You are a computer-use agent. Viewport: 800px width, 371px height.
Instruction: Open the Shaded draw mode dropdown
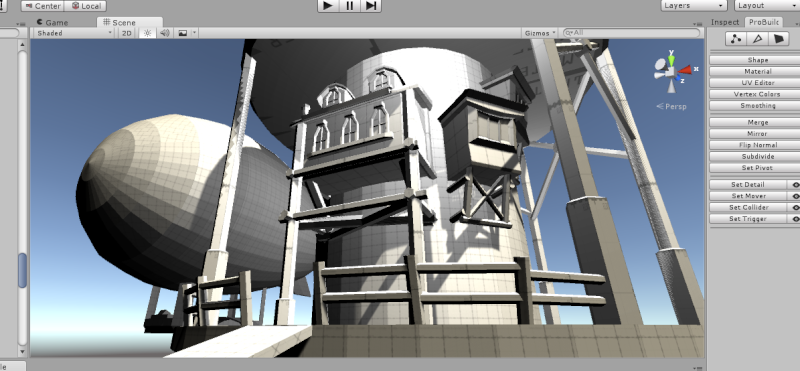[x=75, y=33]
